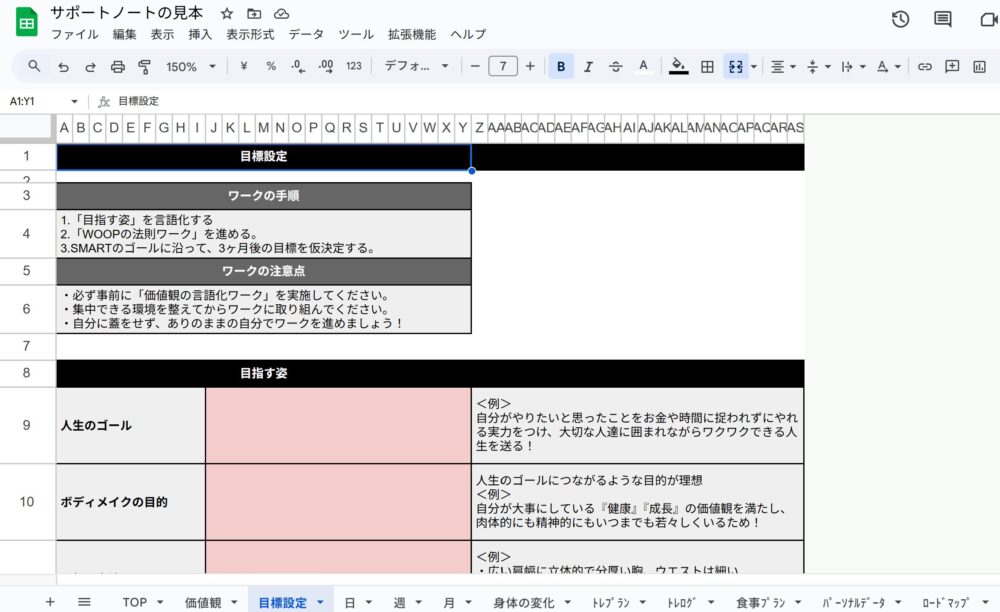Click the video meeting camera icon

point(989,19)
